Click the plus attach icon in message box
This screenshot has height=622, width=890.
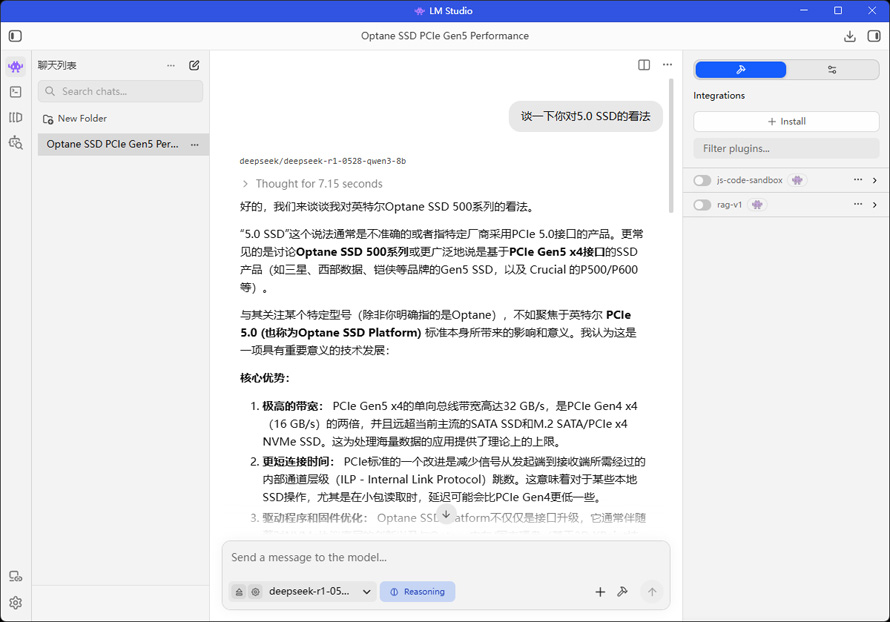(600, 592)
